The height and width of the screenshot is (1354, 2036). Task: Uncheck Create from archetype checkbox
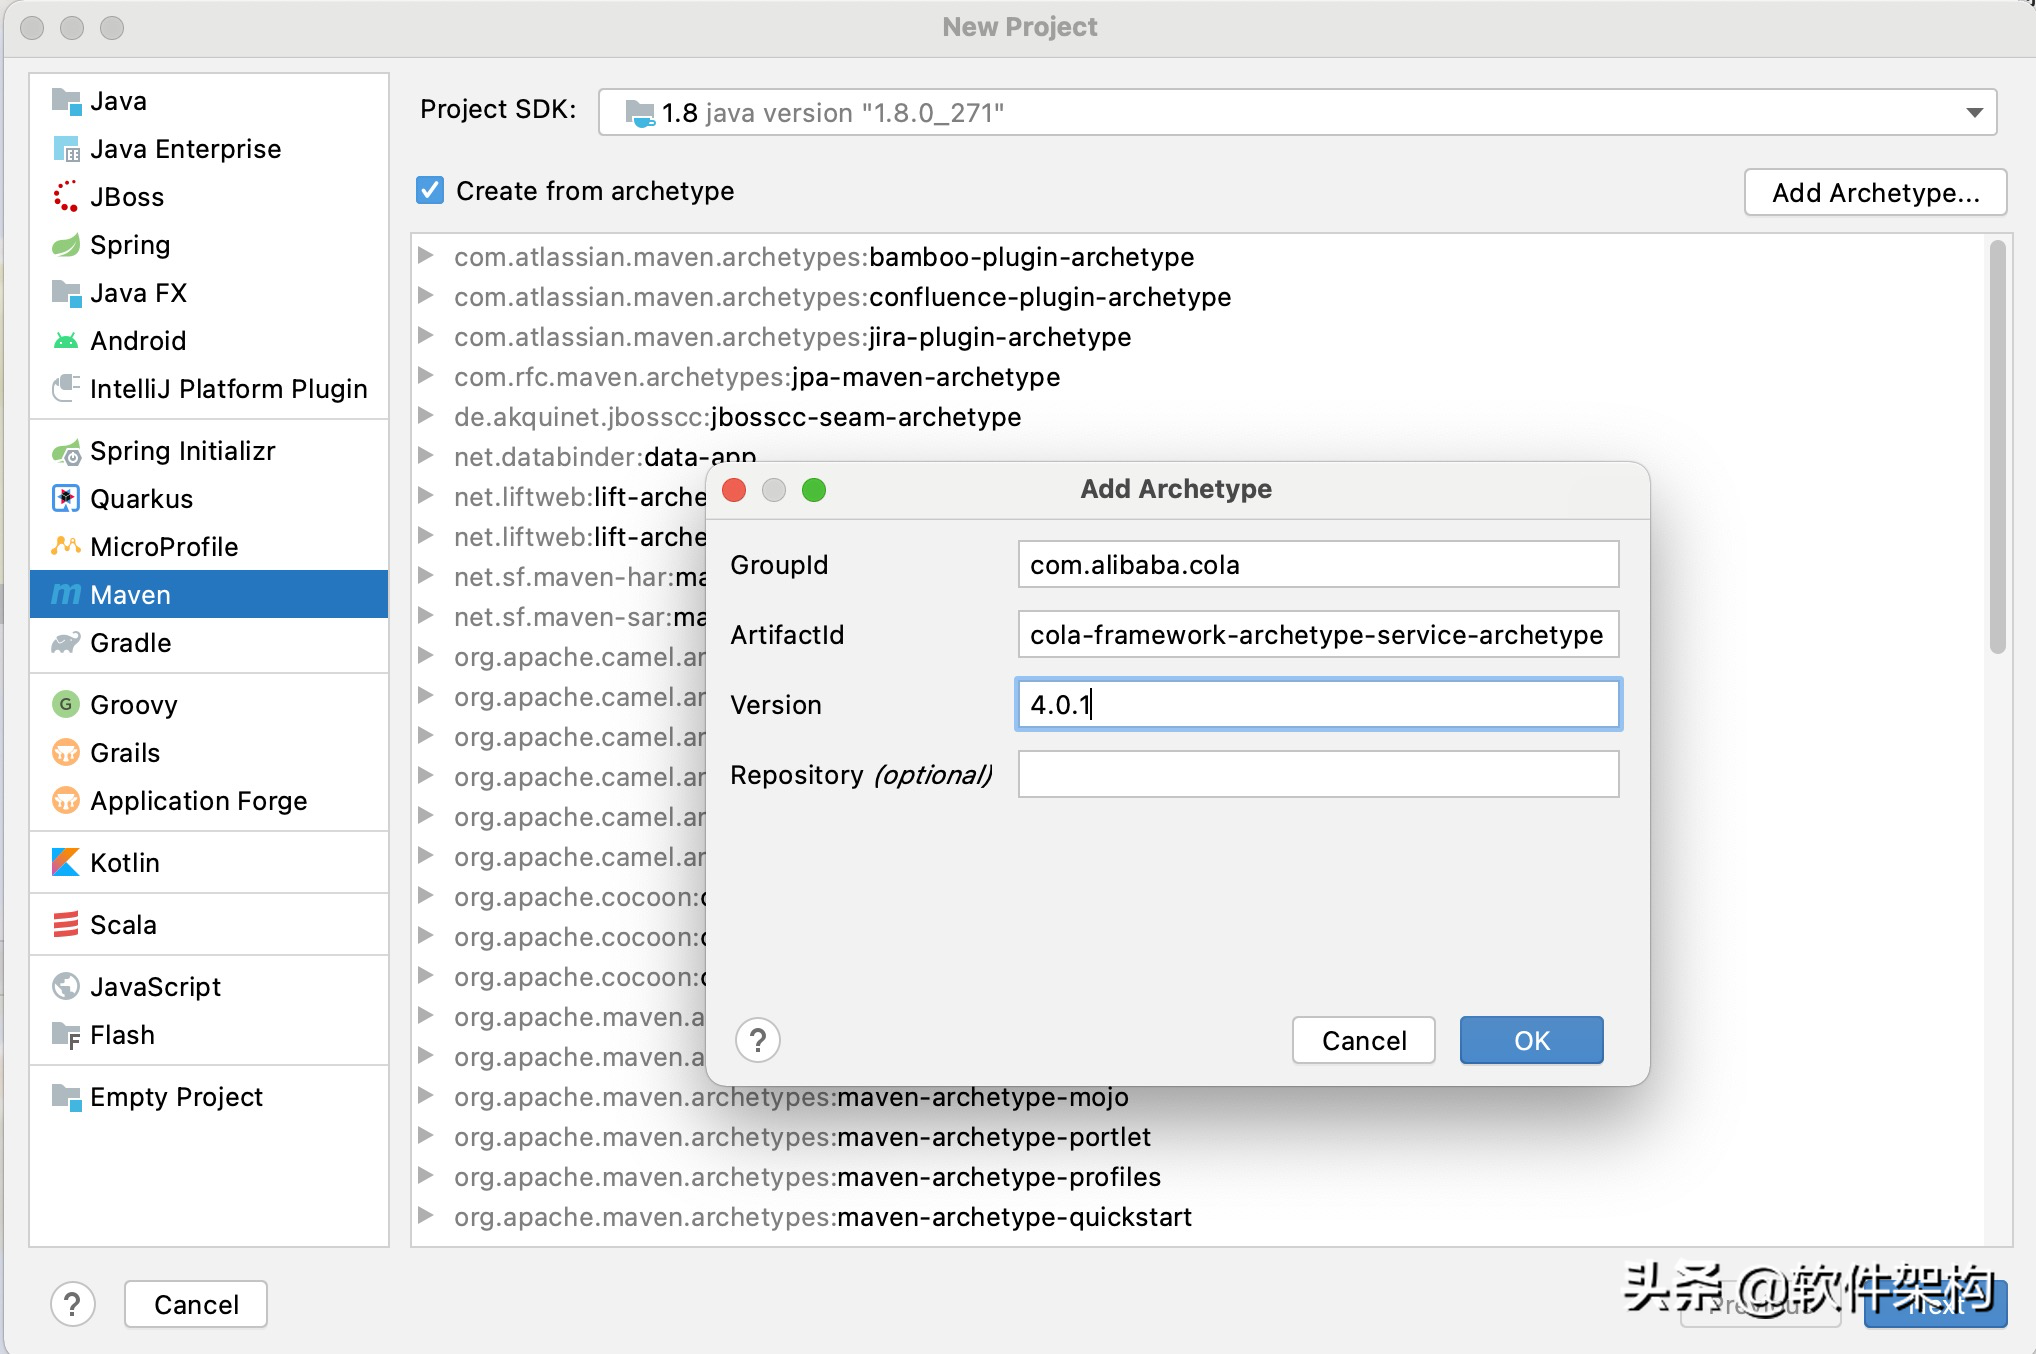click(430, 190)
